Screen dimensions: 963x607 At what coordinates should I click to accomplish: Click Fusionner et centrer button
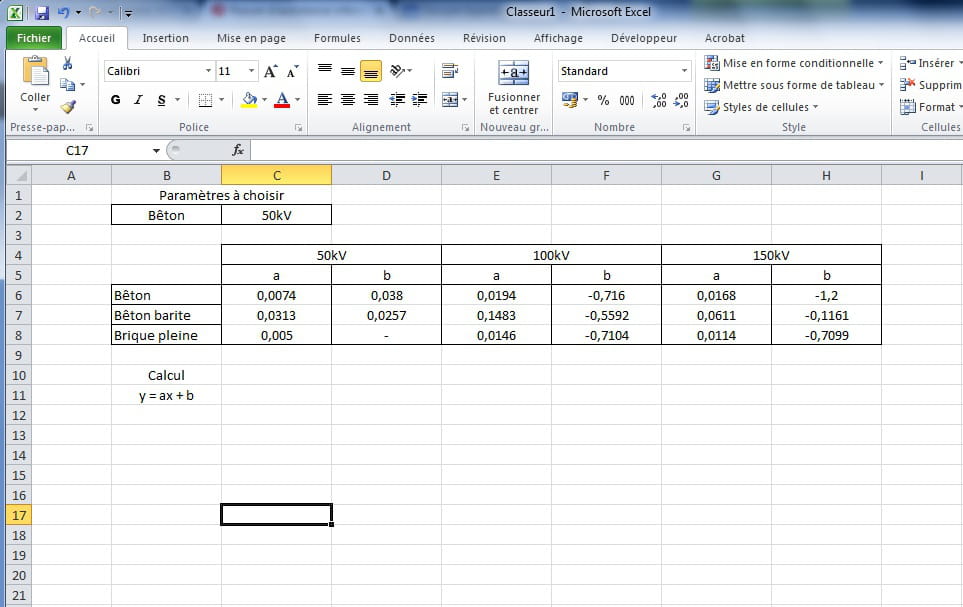pos(513,88)
